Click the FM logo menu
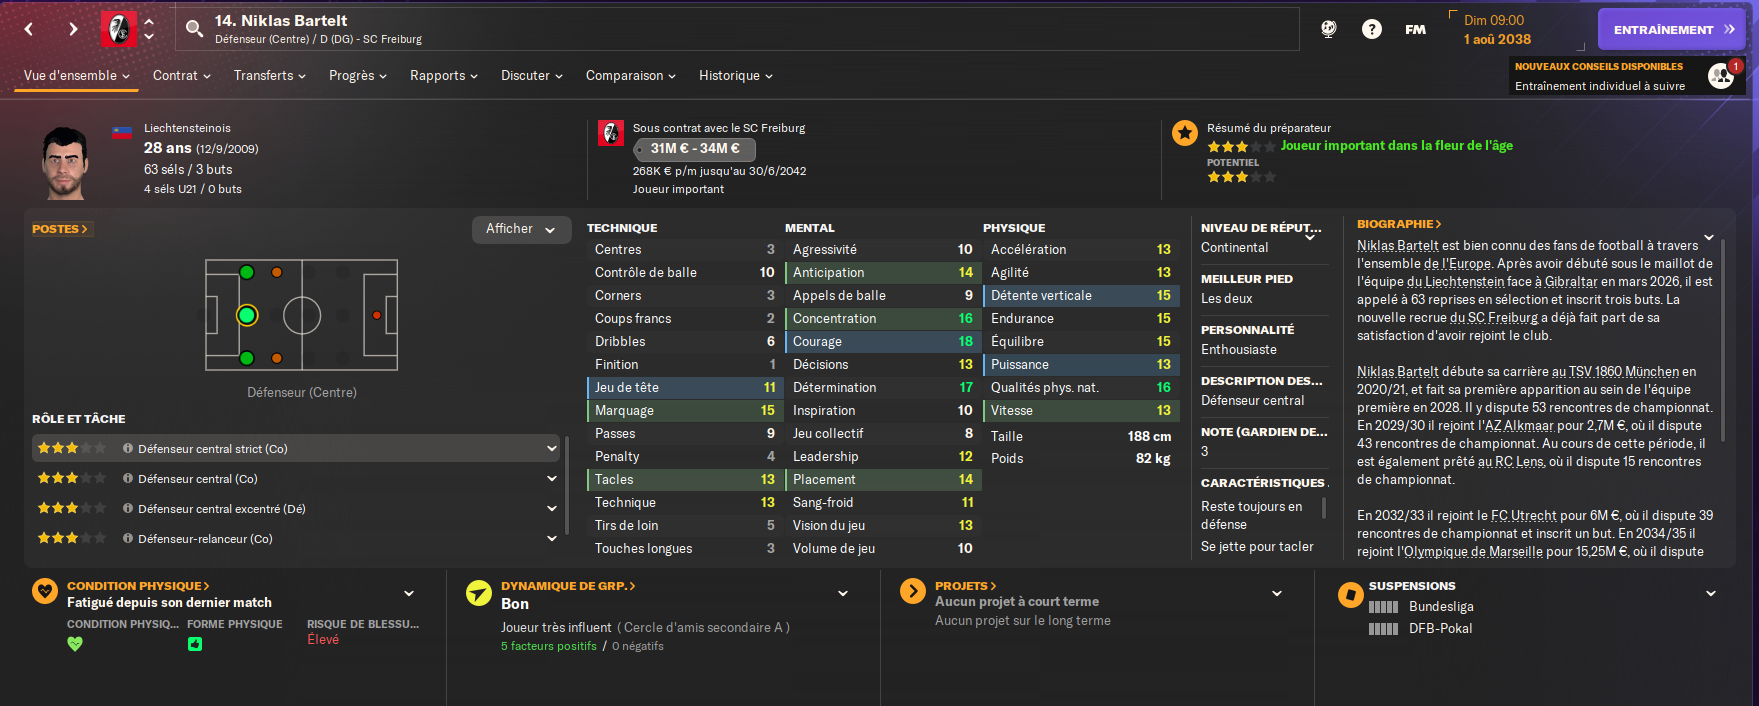The image size is (1759, 706). click(1415, 29)
